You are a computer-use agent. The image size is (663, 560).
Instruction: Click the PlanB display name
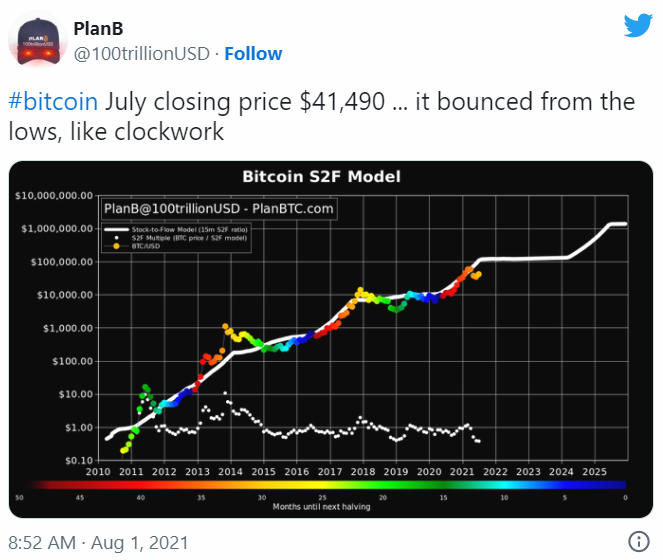(x=97, y=28)
